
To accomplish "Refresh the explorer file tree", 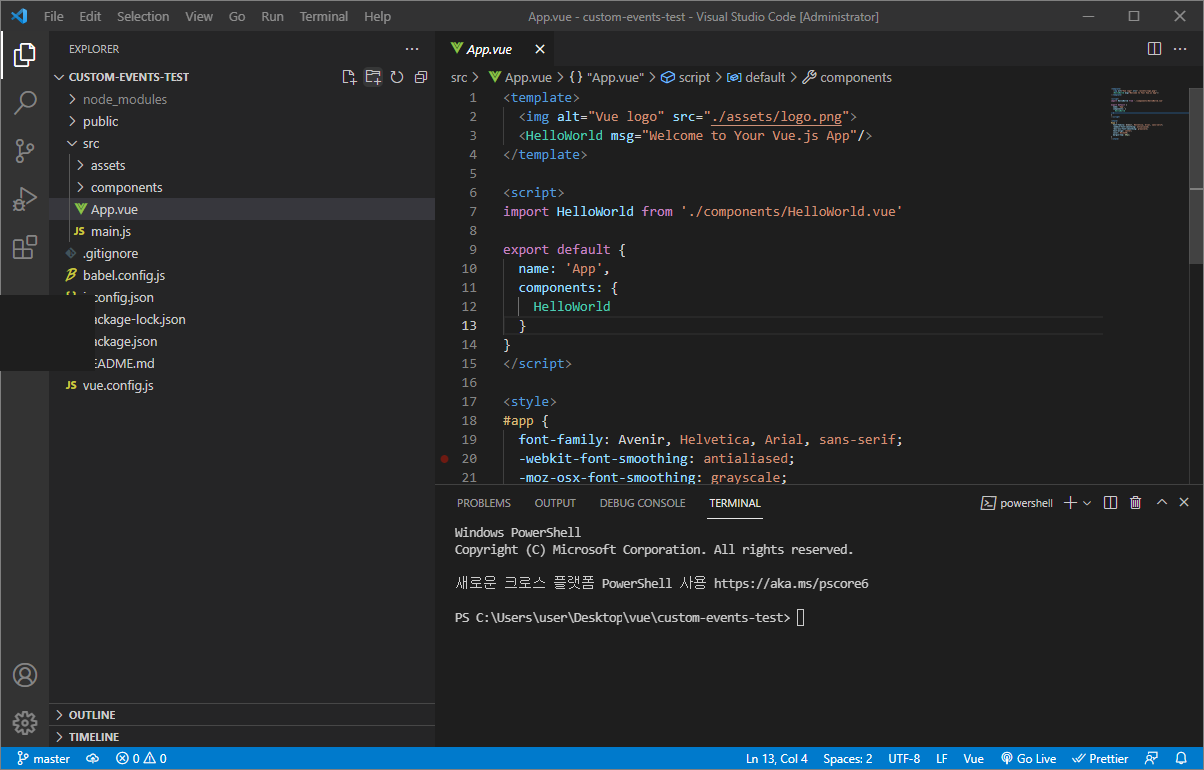I will tap(397, 77).
